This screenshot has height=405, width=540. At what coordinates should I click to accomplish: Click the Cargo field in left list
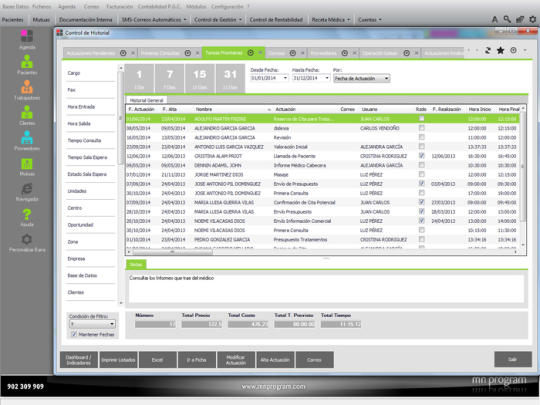click(x=90, y=73)
